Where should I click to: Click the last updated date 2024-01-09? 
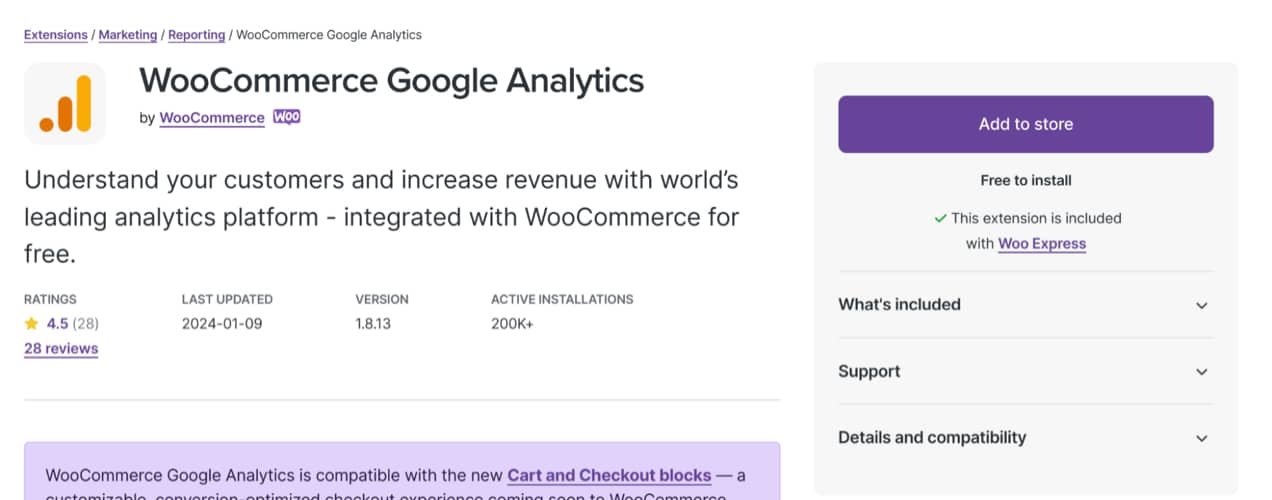click(x=220, y=324)
